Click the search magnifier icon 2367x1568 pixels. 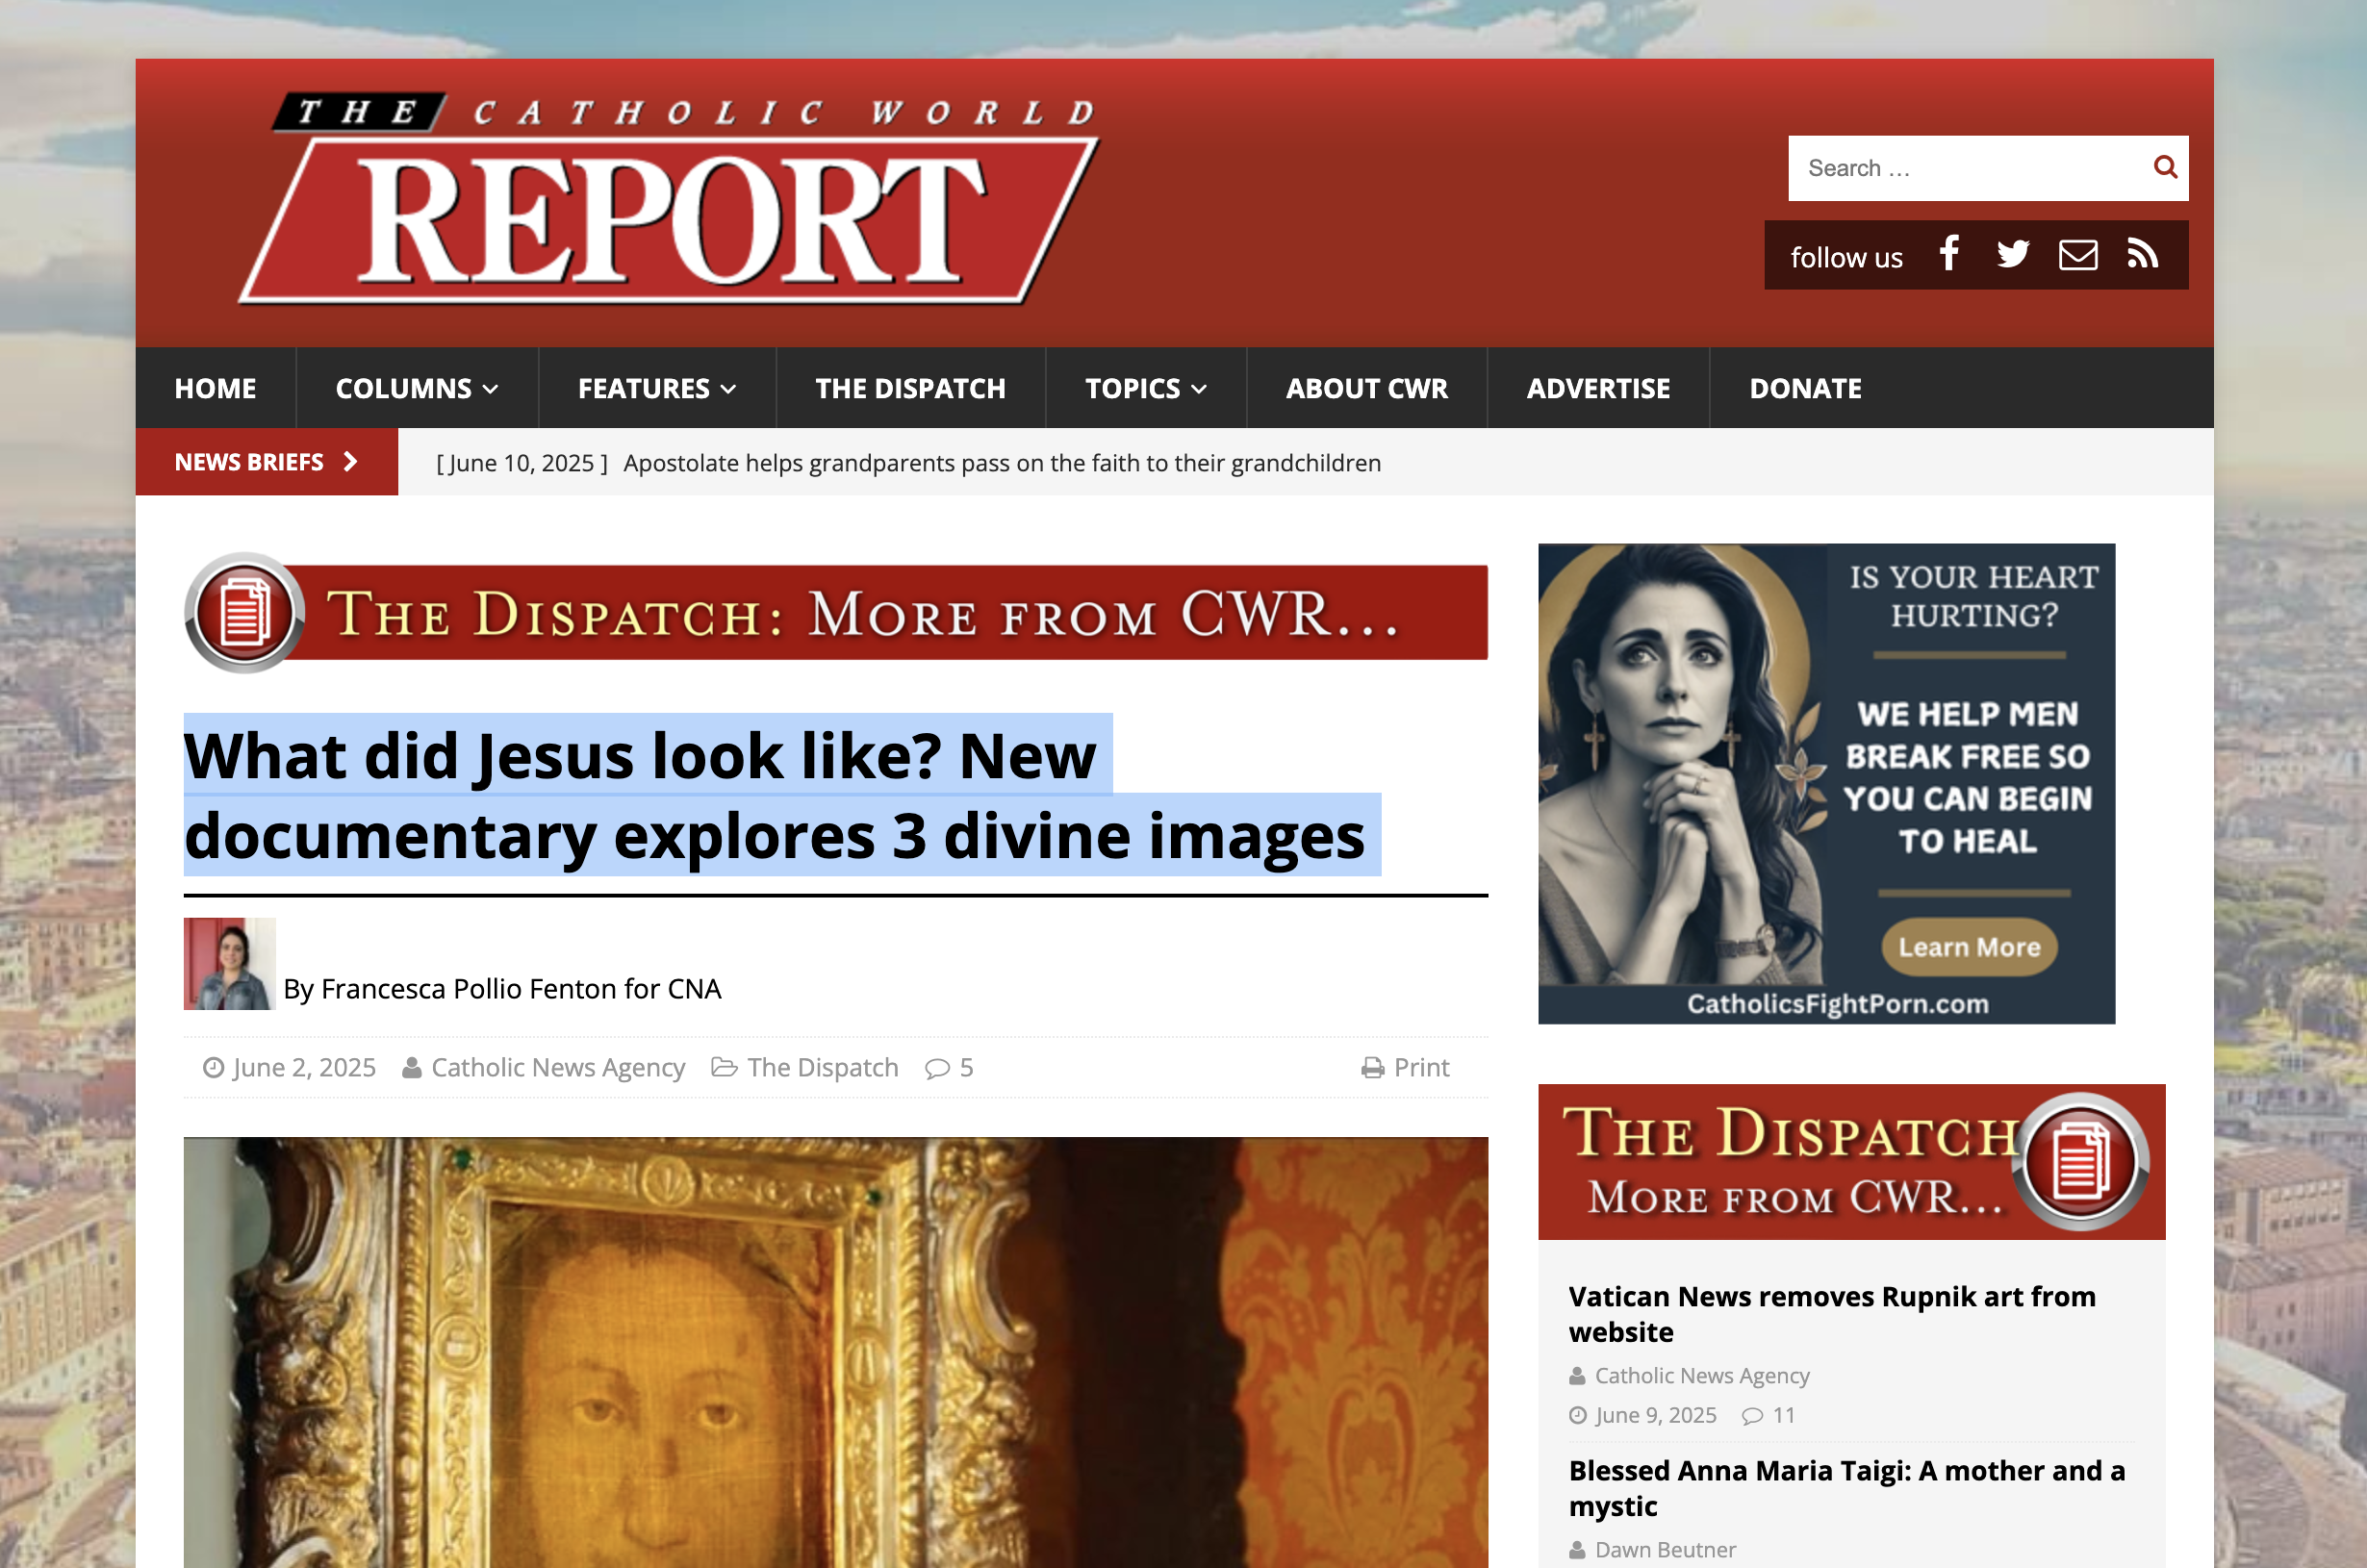[x=2164, y=167]
